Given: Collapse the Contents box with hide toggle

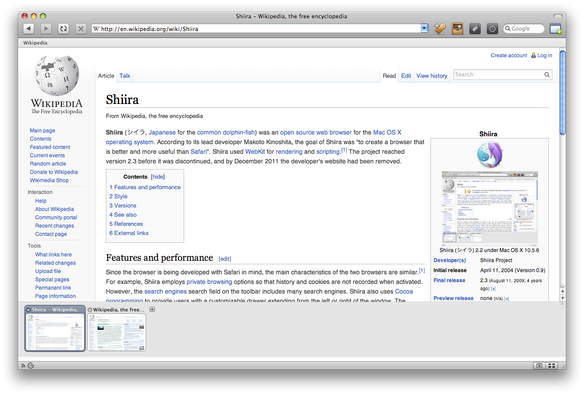Looking at the screenshot, I should (x=158, y=177).
